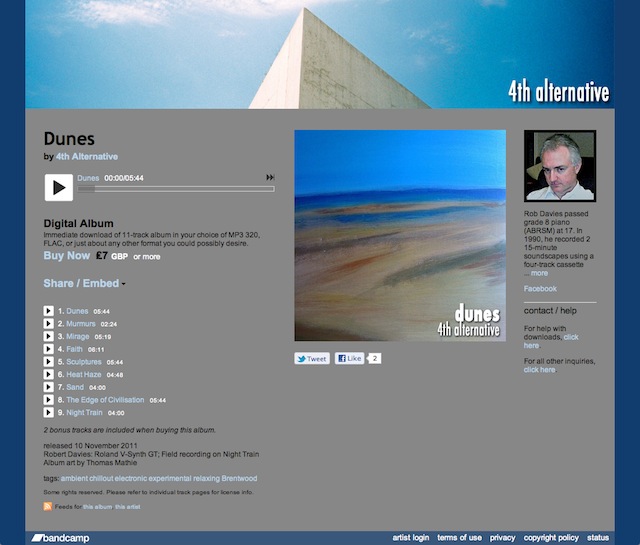Open the feed for this artist
This screenshot has width=640, height=545.
[128, 507]
